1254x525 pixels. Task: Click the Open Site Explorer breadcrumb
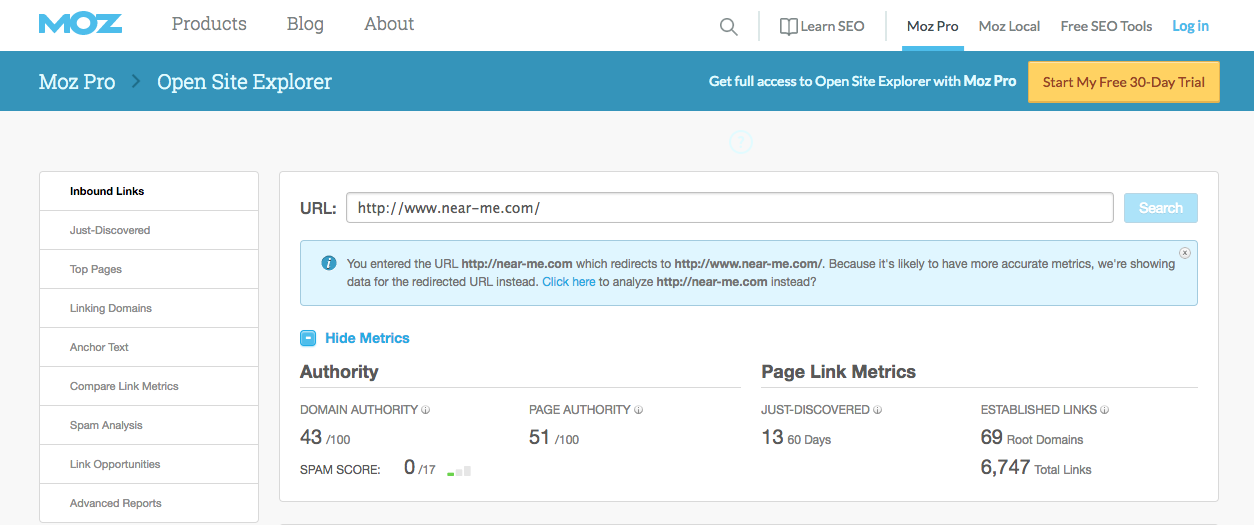[x=244, y=82]
